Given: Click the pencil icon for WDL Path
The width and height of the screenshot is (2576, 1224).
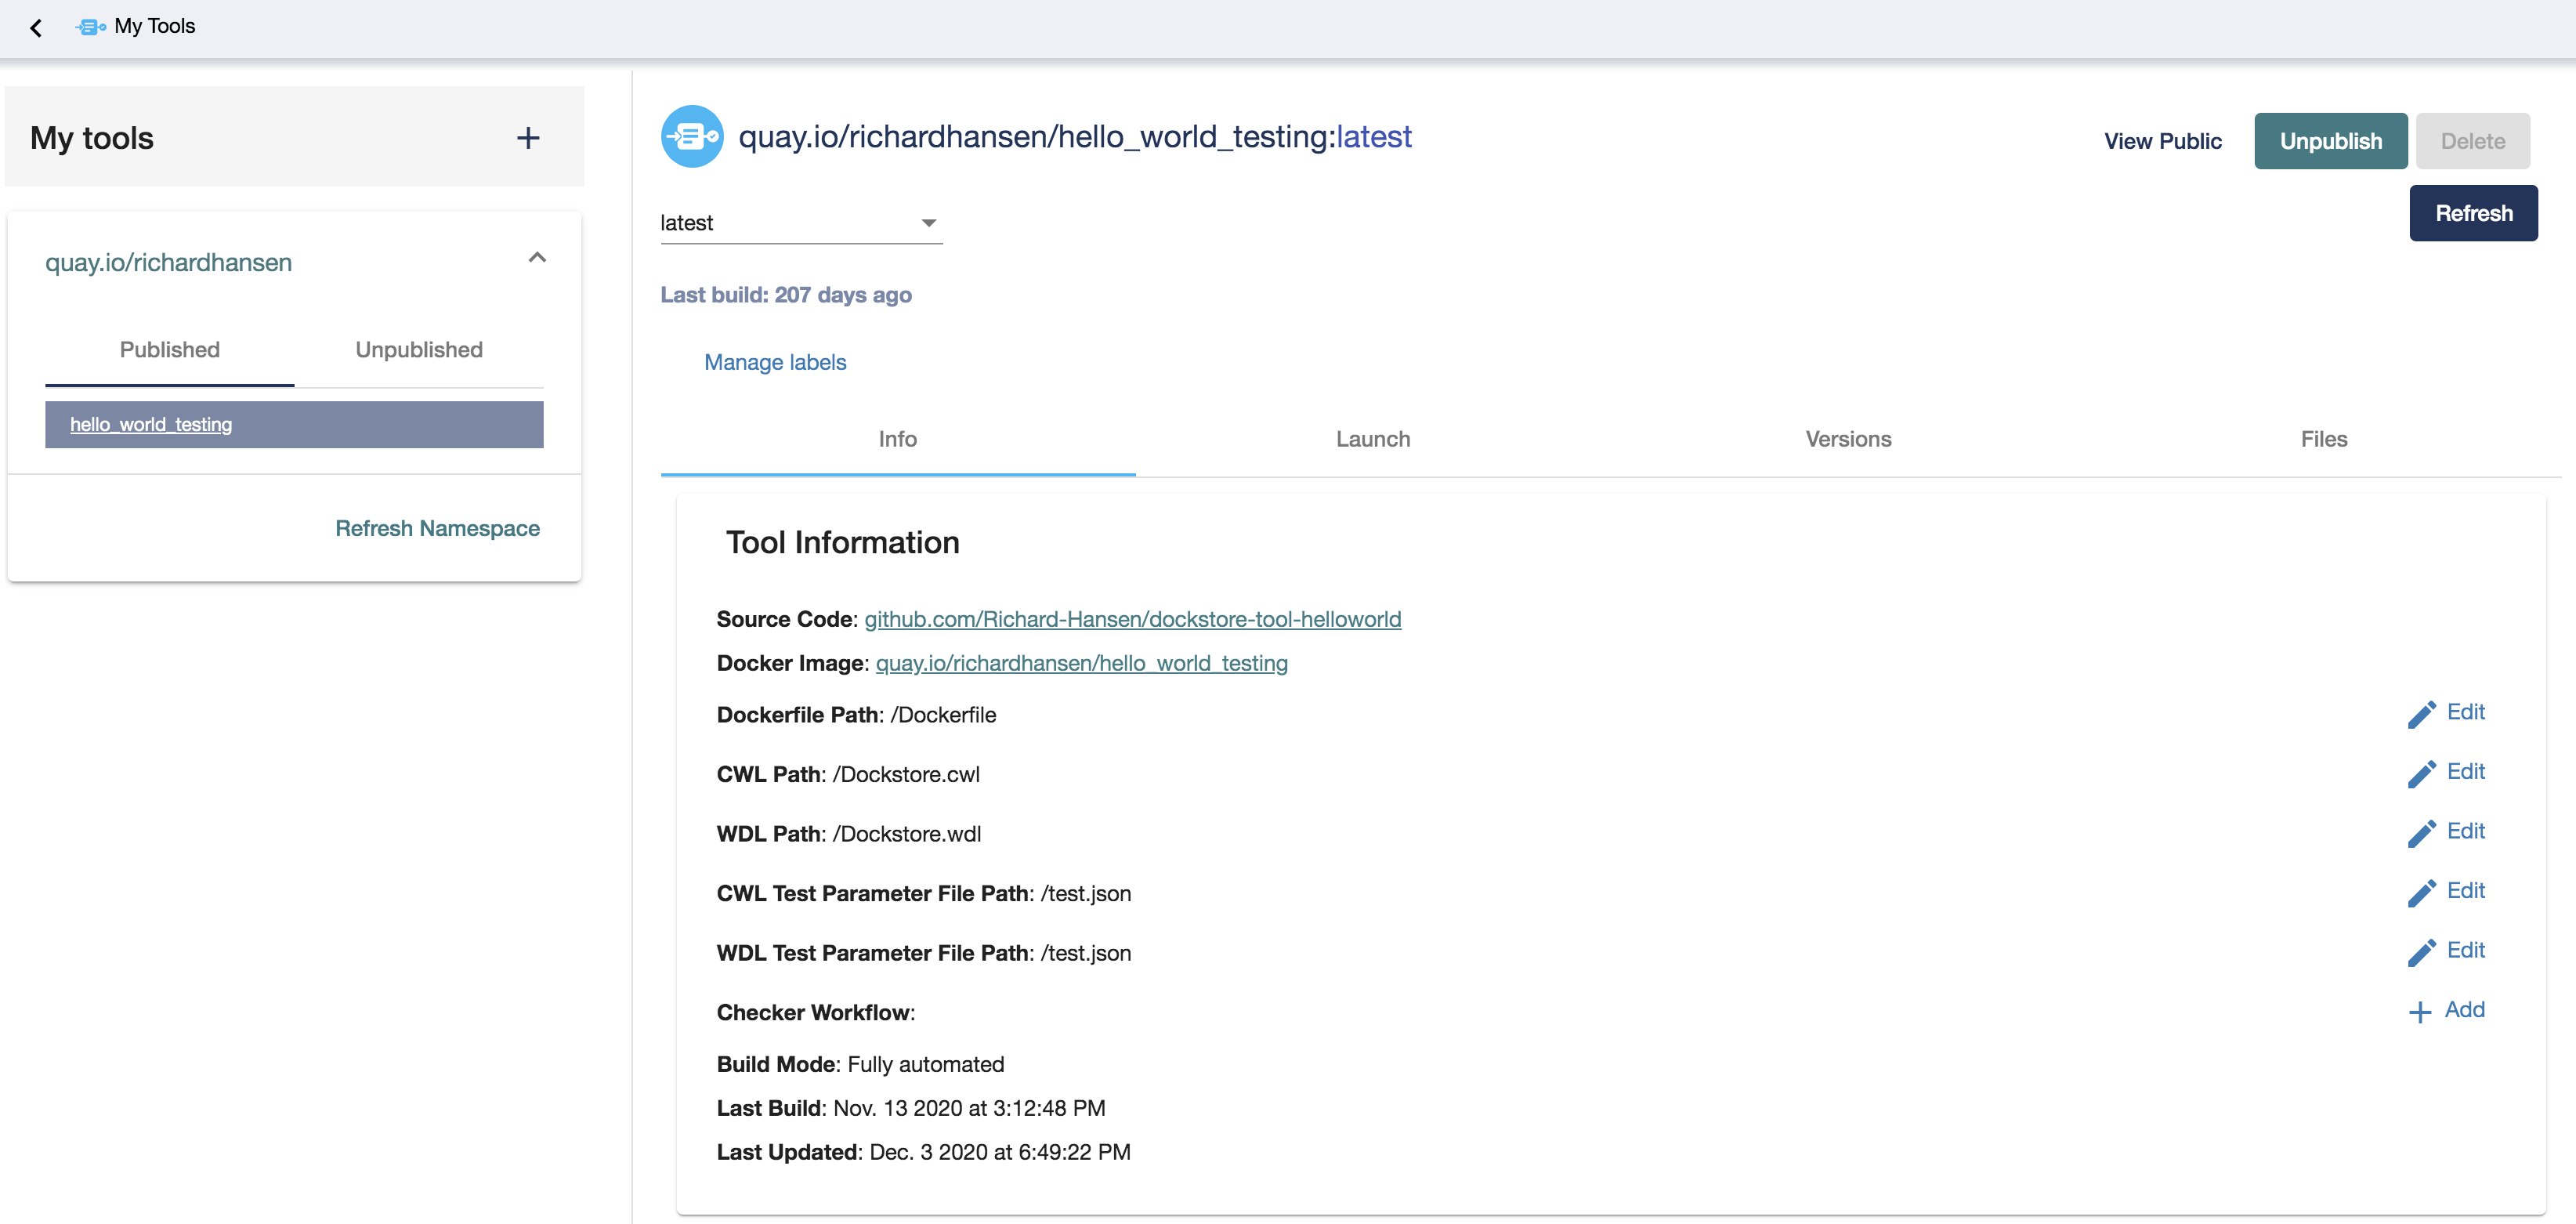Looking at the screenshot, I should 2421,833.
